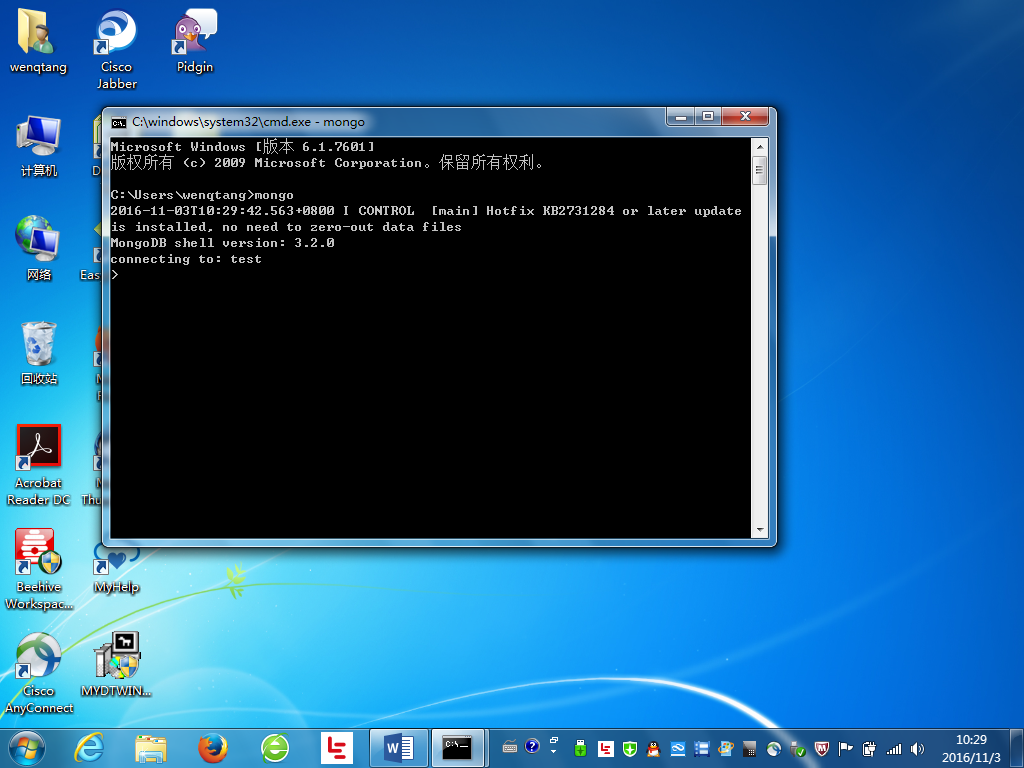
Task: Click the mongo shell '>' prompt
Action: [x=115, y=275]
